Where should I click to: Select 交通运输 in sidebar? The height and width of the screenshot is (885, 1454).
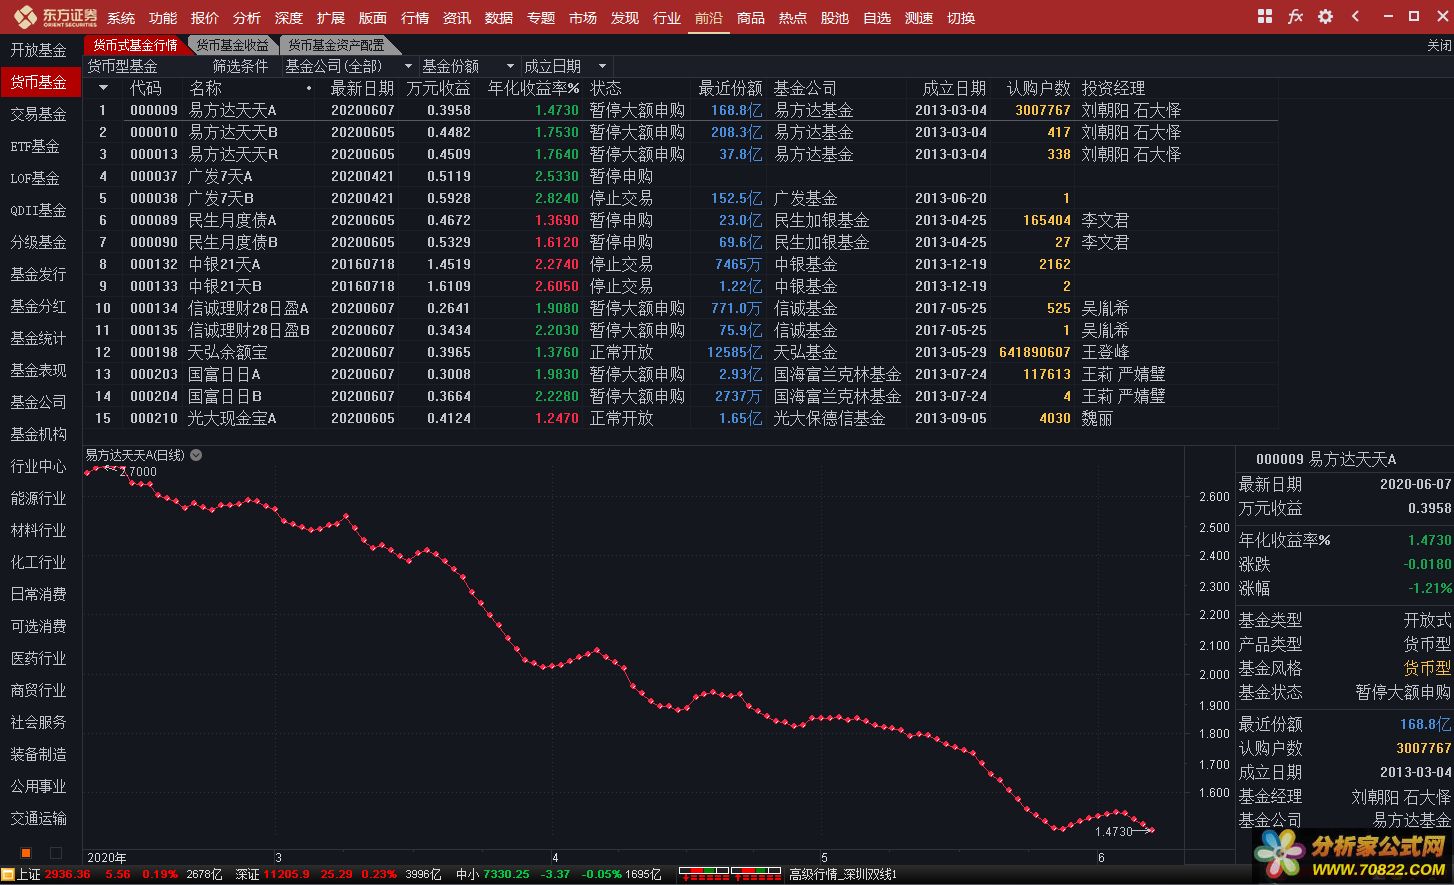point(39,818)
